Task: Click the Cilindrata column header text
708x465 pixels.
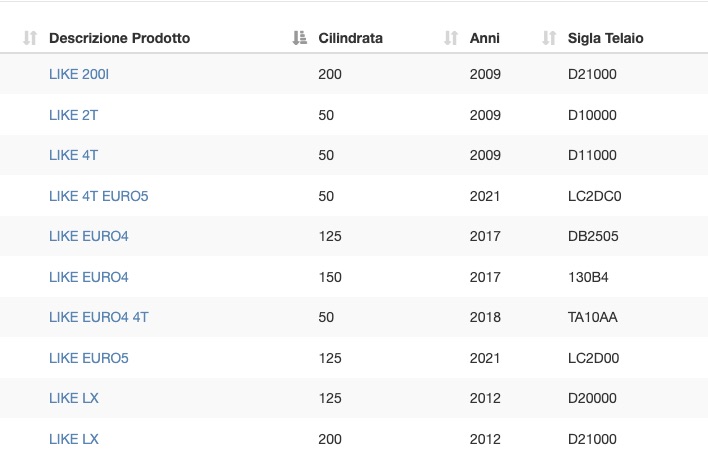Action: [350, 38]
